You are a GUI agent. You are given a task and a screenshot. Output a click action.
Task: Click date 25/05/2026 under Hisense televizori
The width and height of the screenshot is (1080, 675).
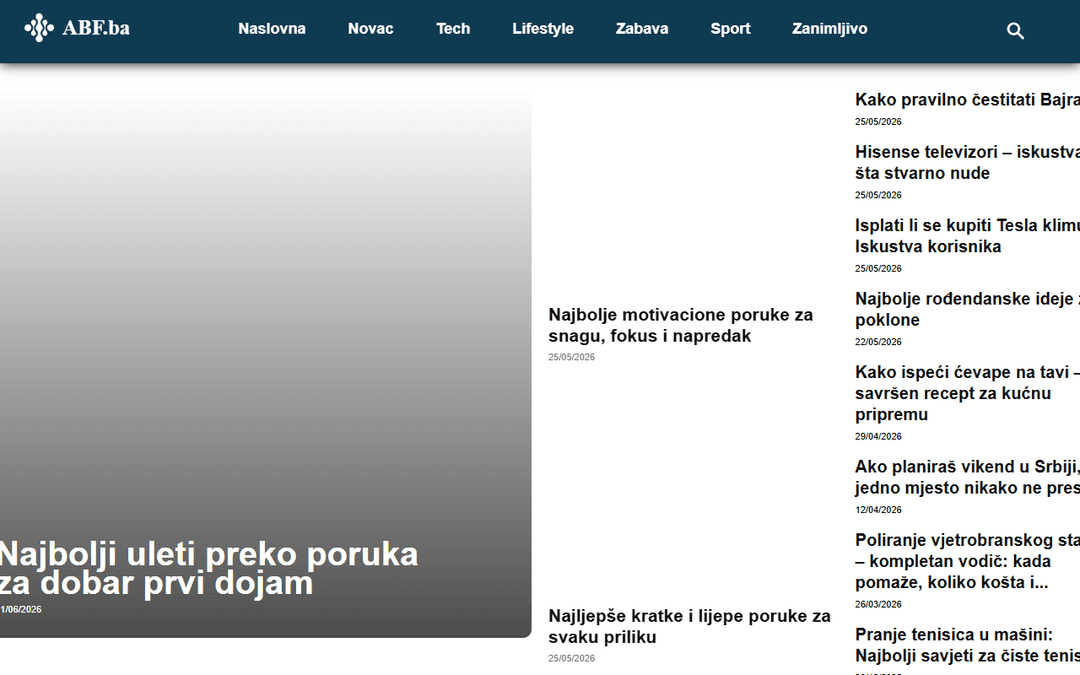878,195
